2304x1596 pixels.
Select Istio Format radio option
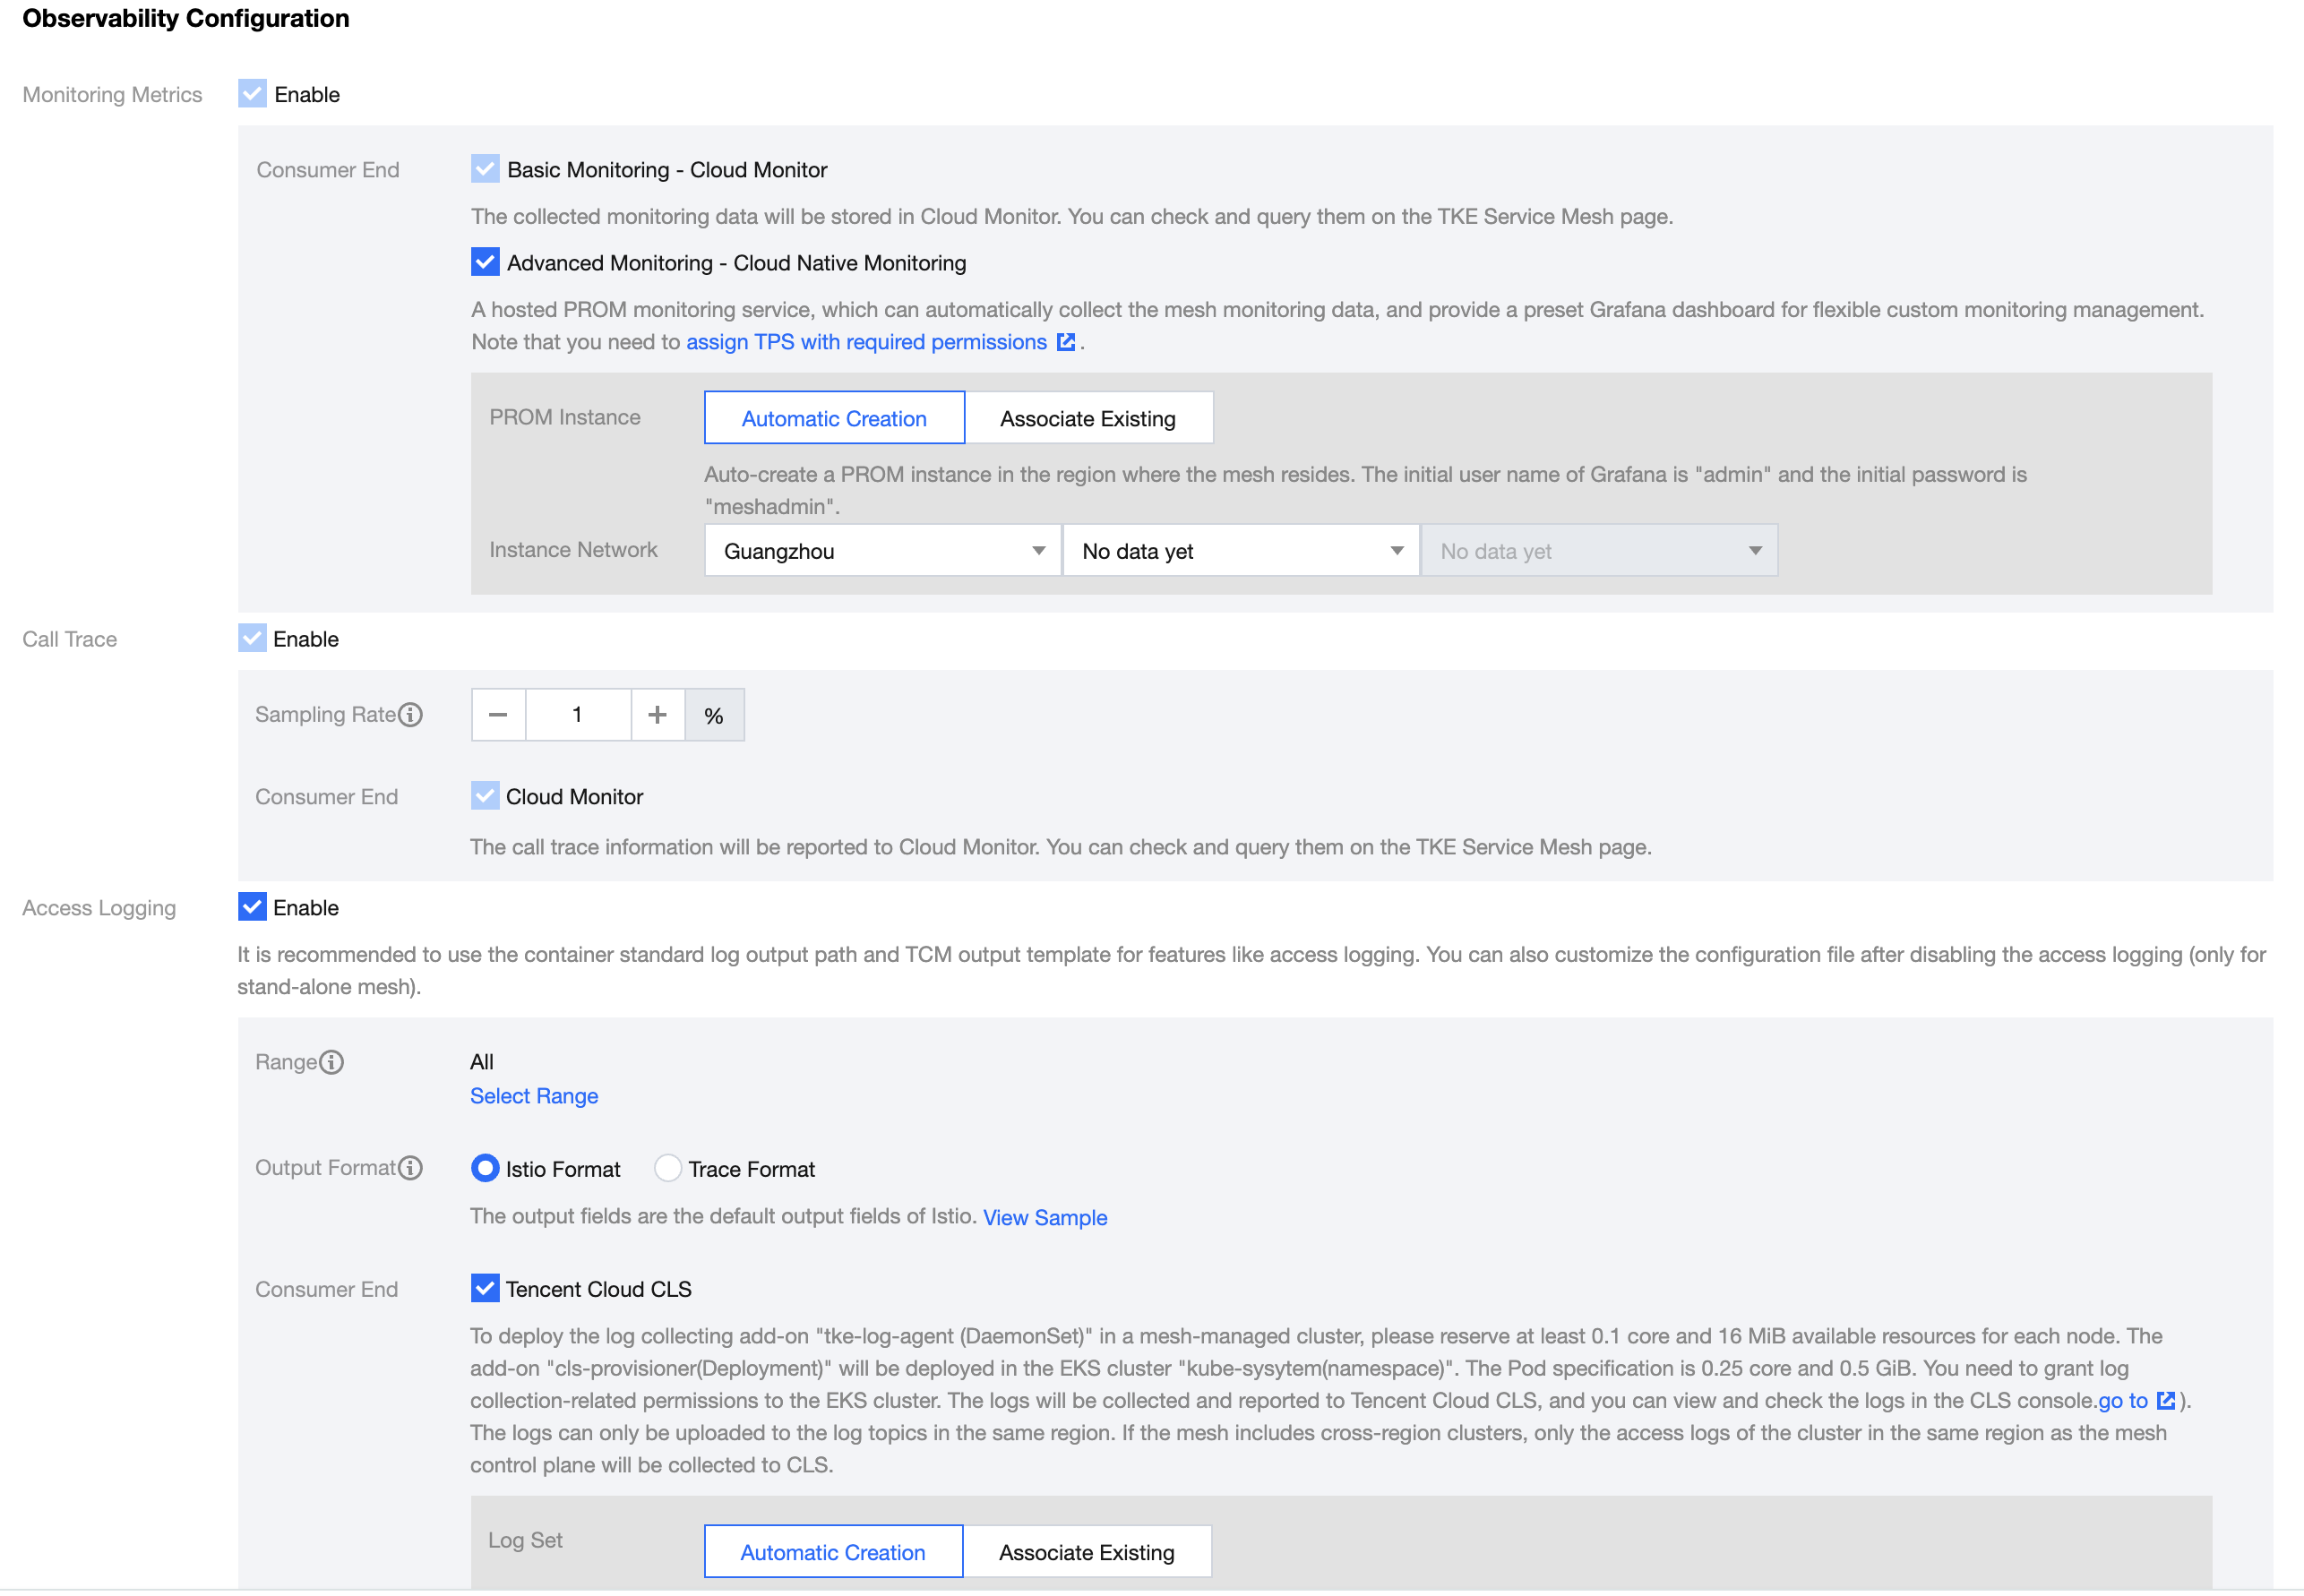pyautogui.click(x=485, y=1168)
